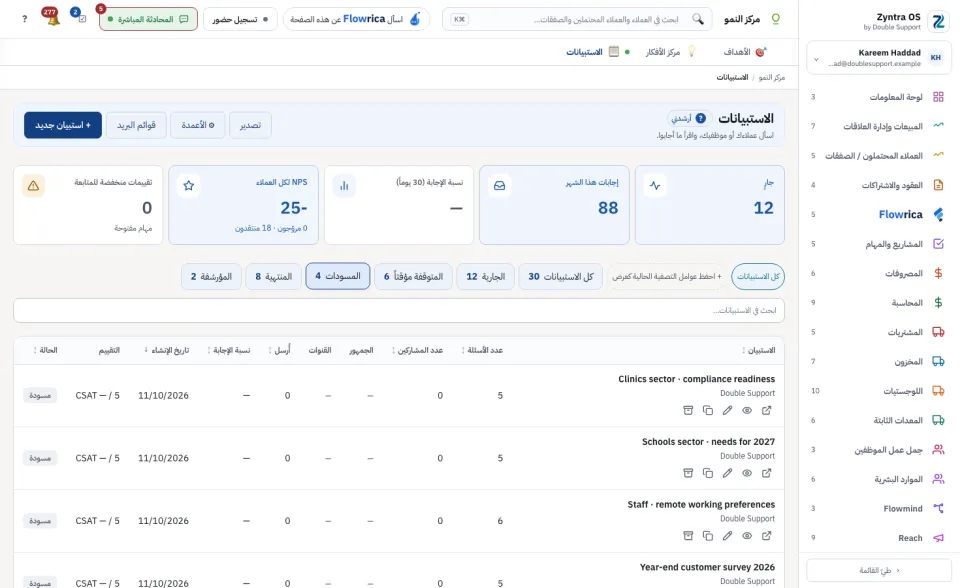The width and height of the screenshot is (960, 588).
Task: Click the bar chart icon on response rate card
Action: [x=344, y=186]
